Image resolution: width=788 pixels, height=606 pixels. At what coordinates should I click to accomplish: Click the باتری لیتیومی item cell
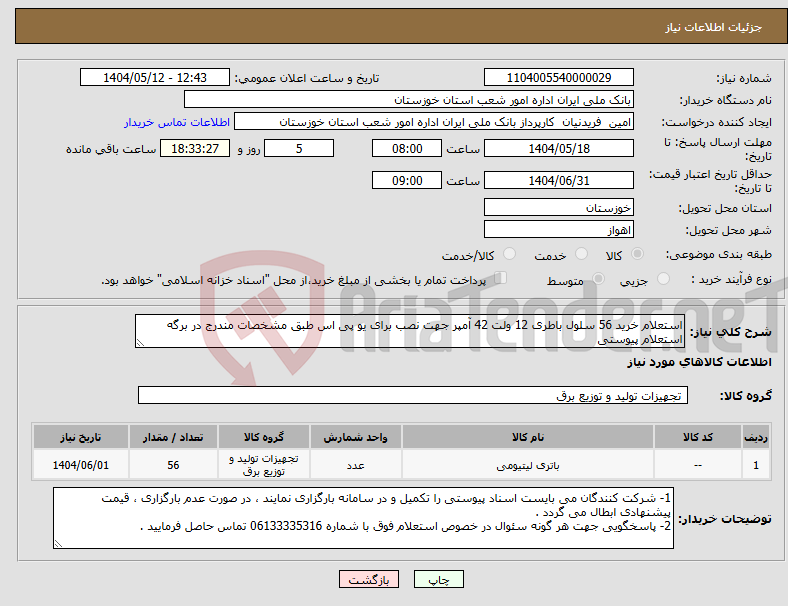coord(528,465)
